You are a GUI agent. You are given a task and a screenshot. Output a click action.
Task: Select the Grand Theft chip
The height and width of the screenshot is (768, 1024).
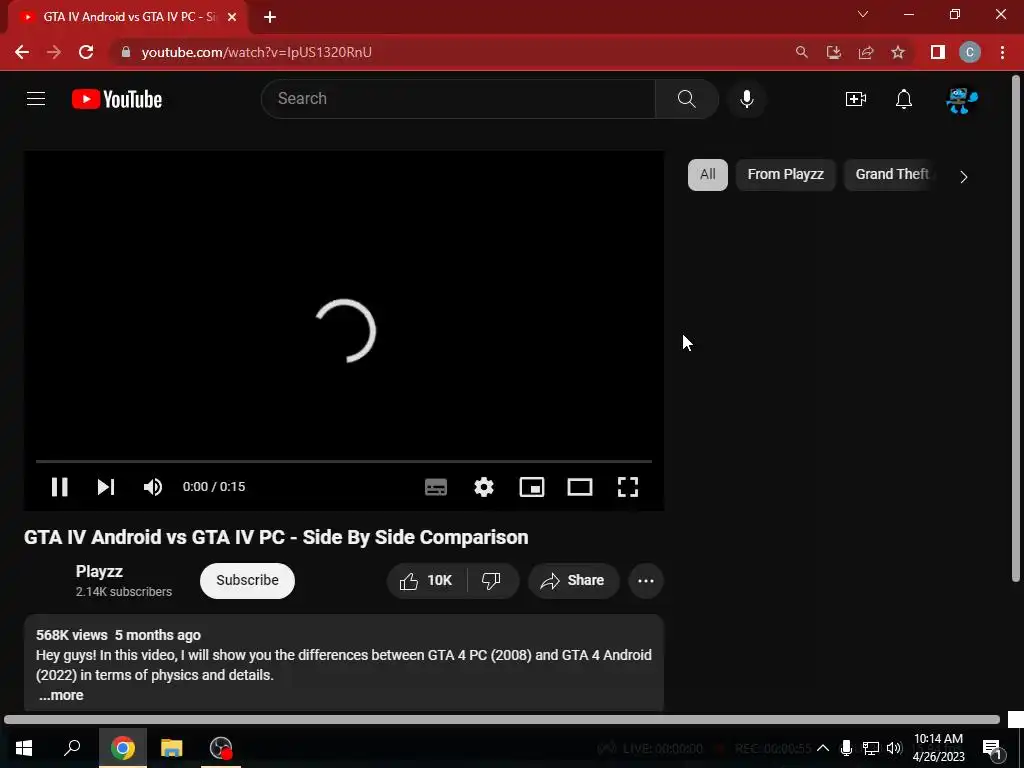click(x=892, y=175)
